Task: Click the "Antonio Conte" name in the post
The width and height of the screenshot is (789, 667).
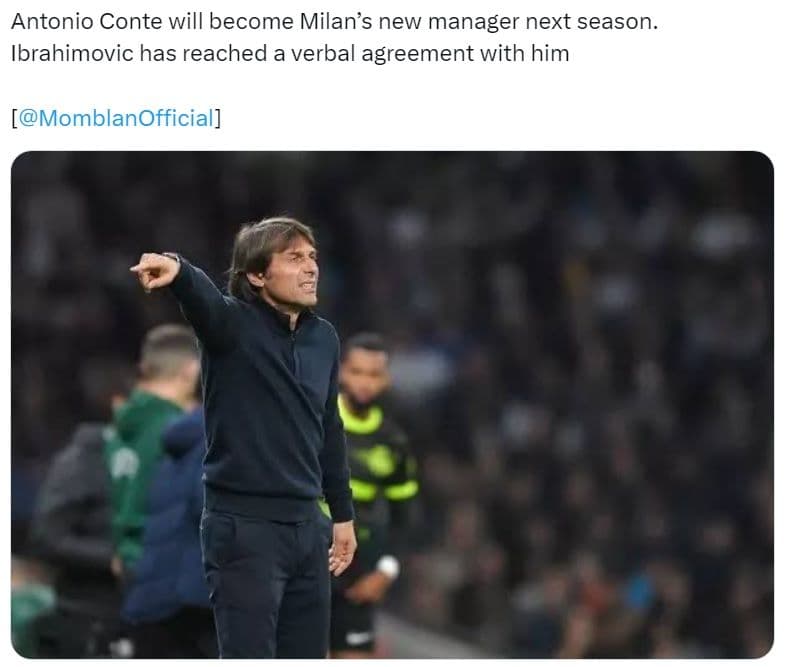Action: pos(86,22)
